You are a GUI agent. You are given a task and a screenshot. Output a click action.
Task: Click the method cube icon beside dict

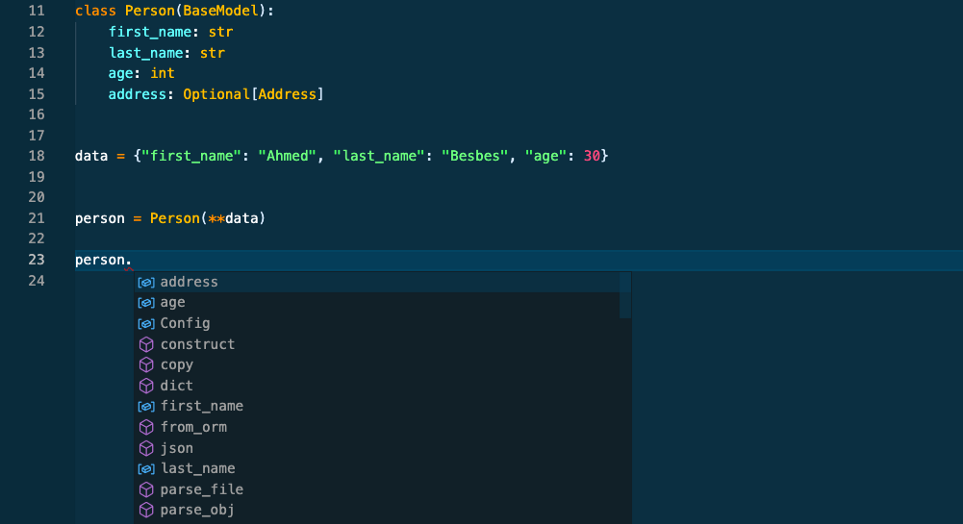146,386
